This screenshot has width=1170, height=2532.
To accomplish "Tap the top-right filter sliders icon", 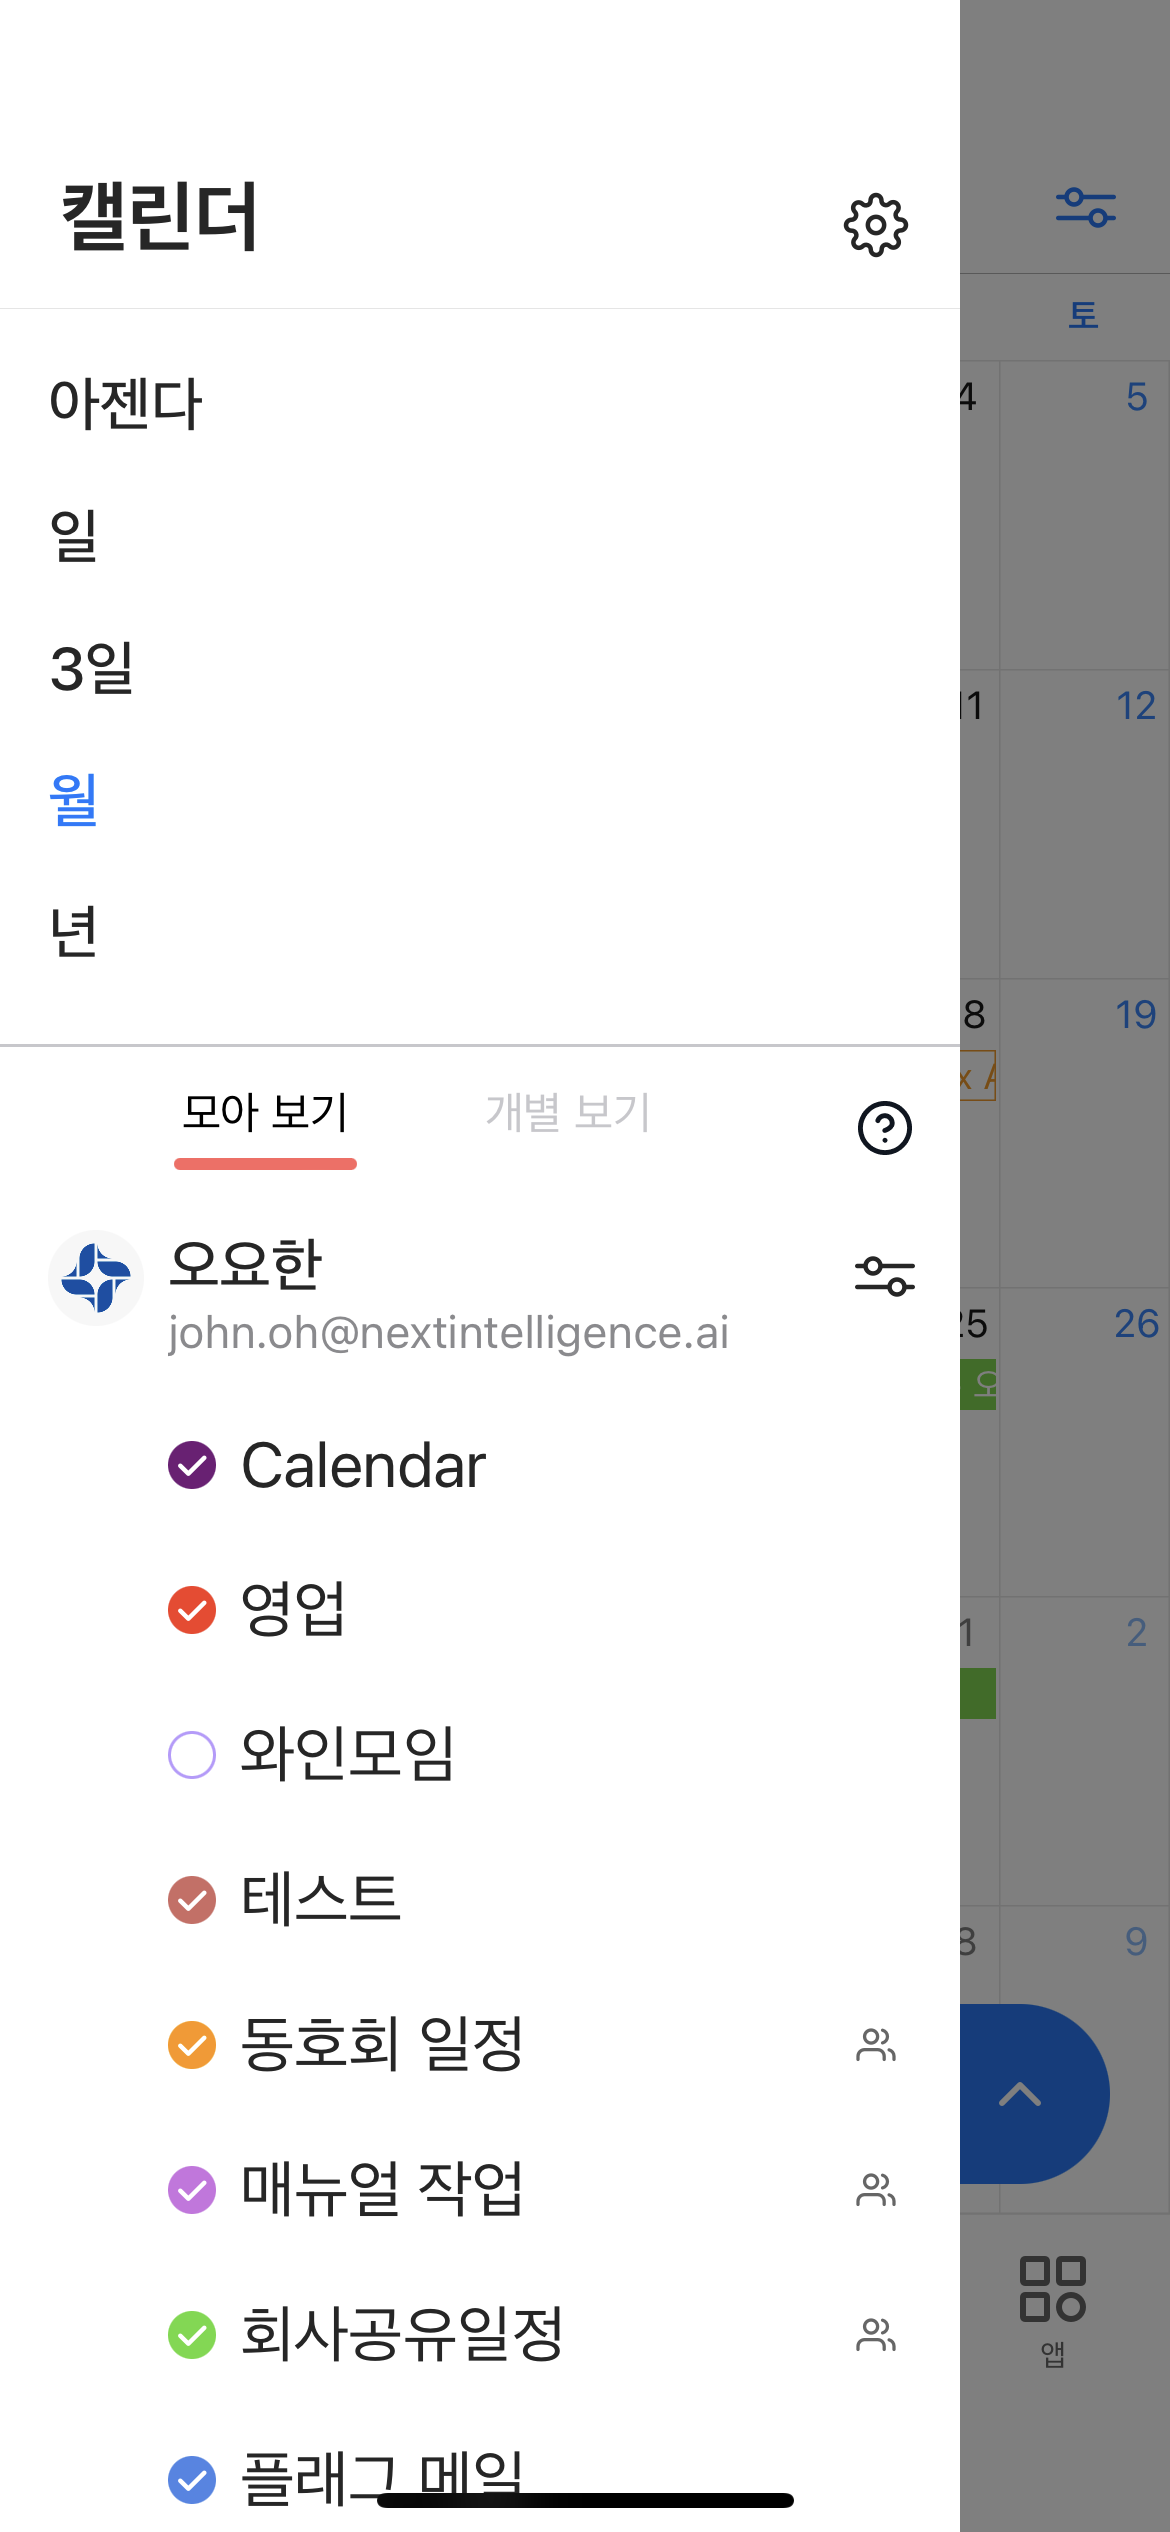I will coord(1085,207).
